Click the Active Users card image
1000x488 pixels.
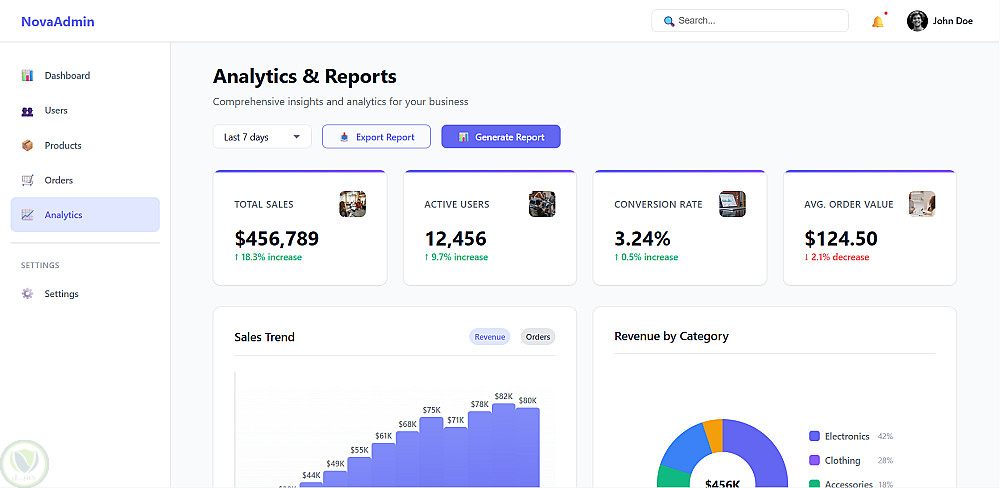(x=542, y=204)
